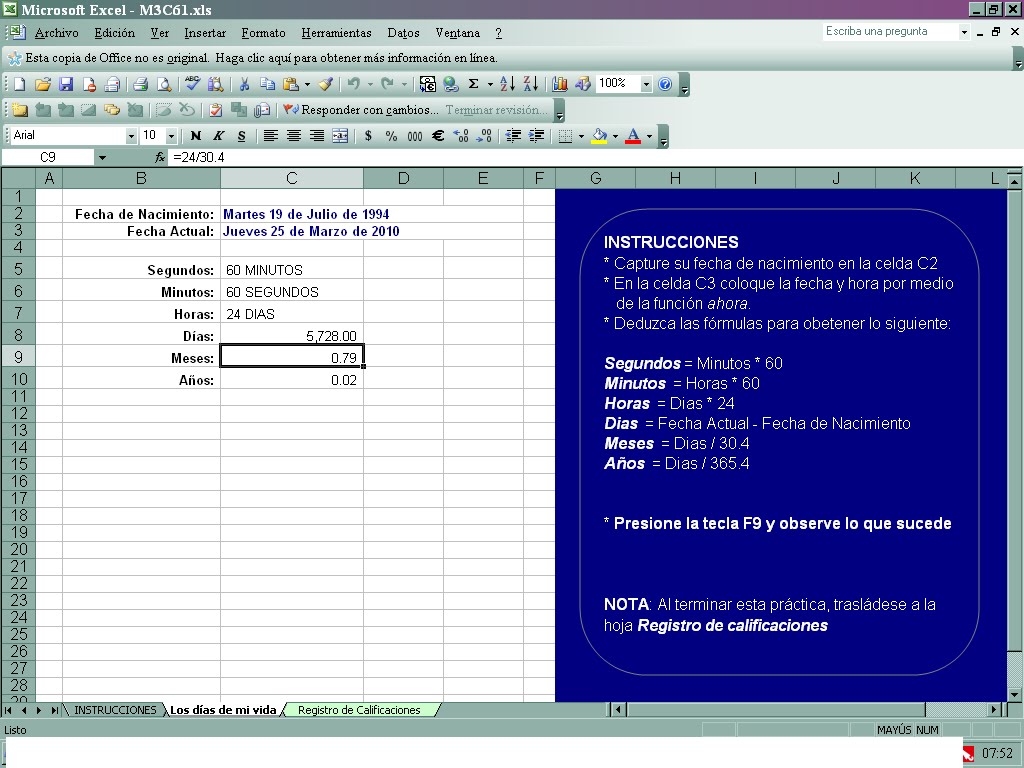Screen dimensions: 1024x768
Task: Open Print Preview from the toolbar
Action: [164, 84]
